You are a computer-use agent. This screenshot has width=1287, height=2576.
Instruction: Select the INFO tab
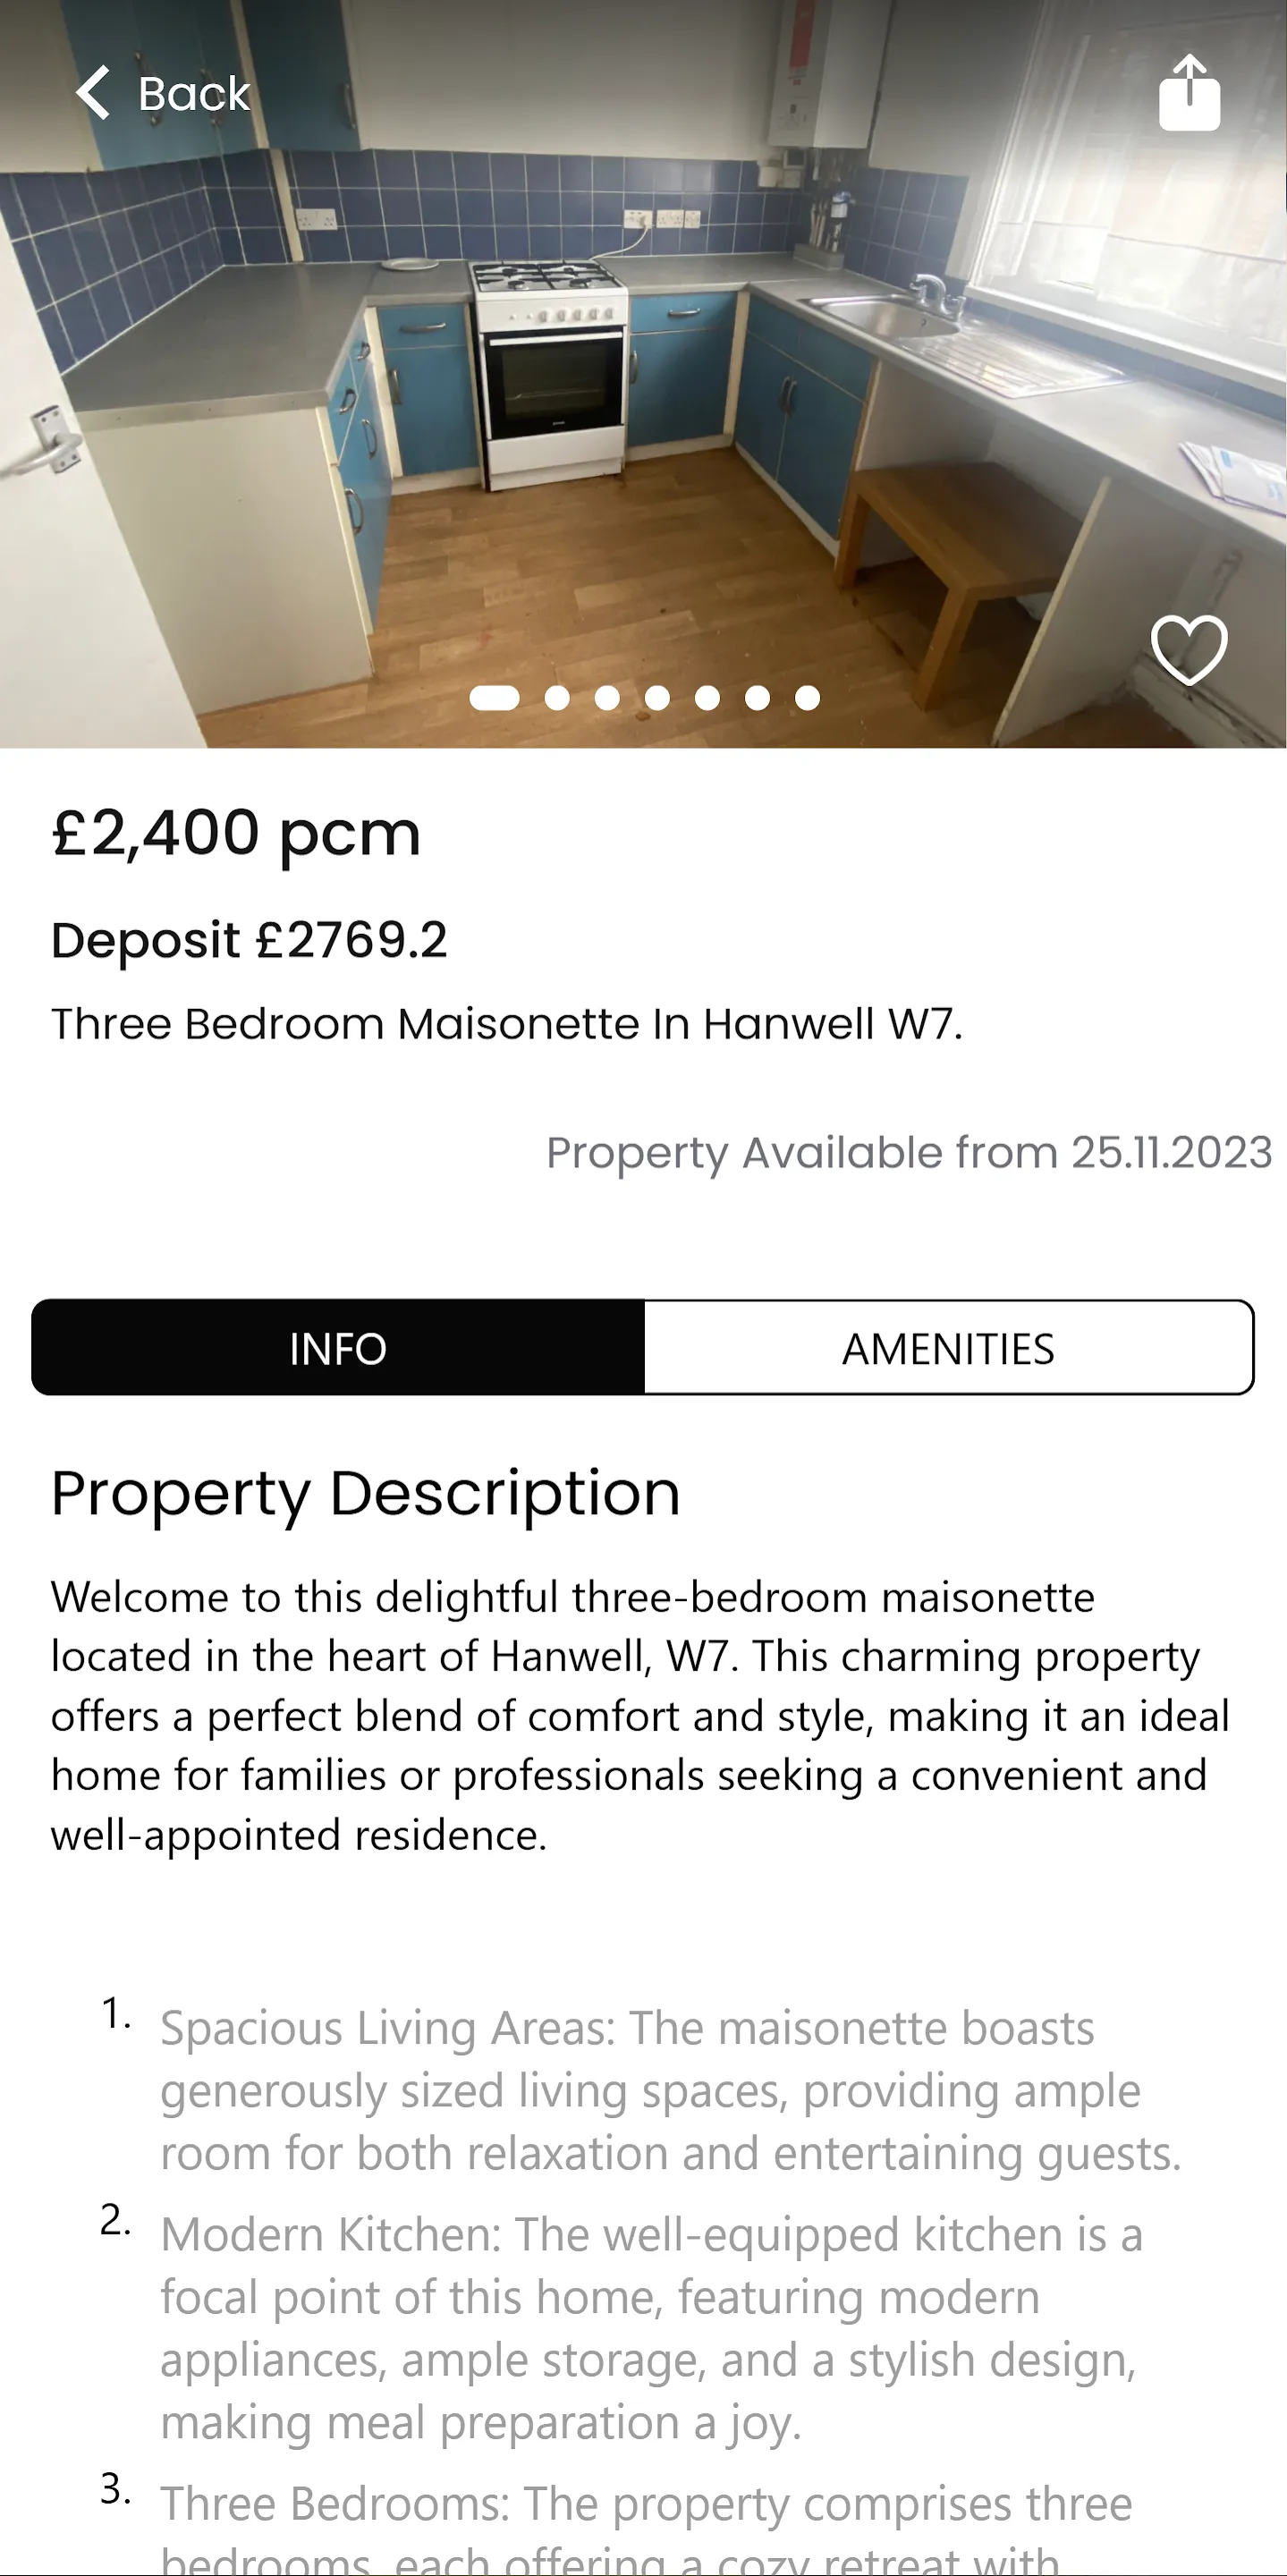338,1347
